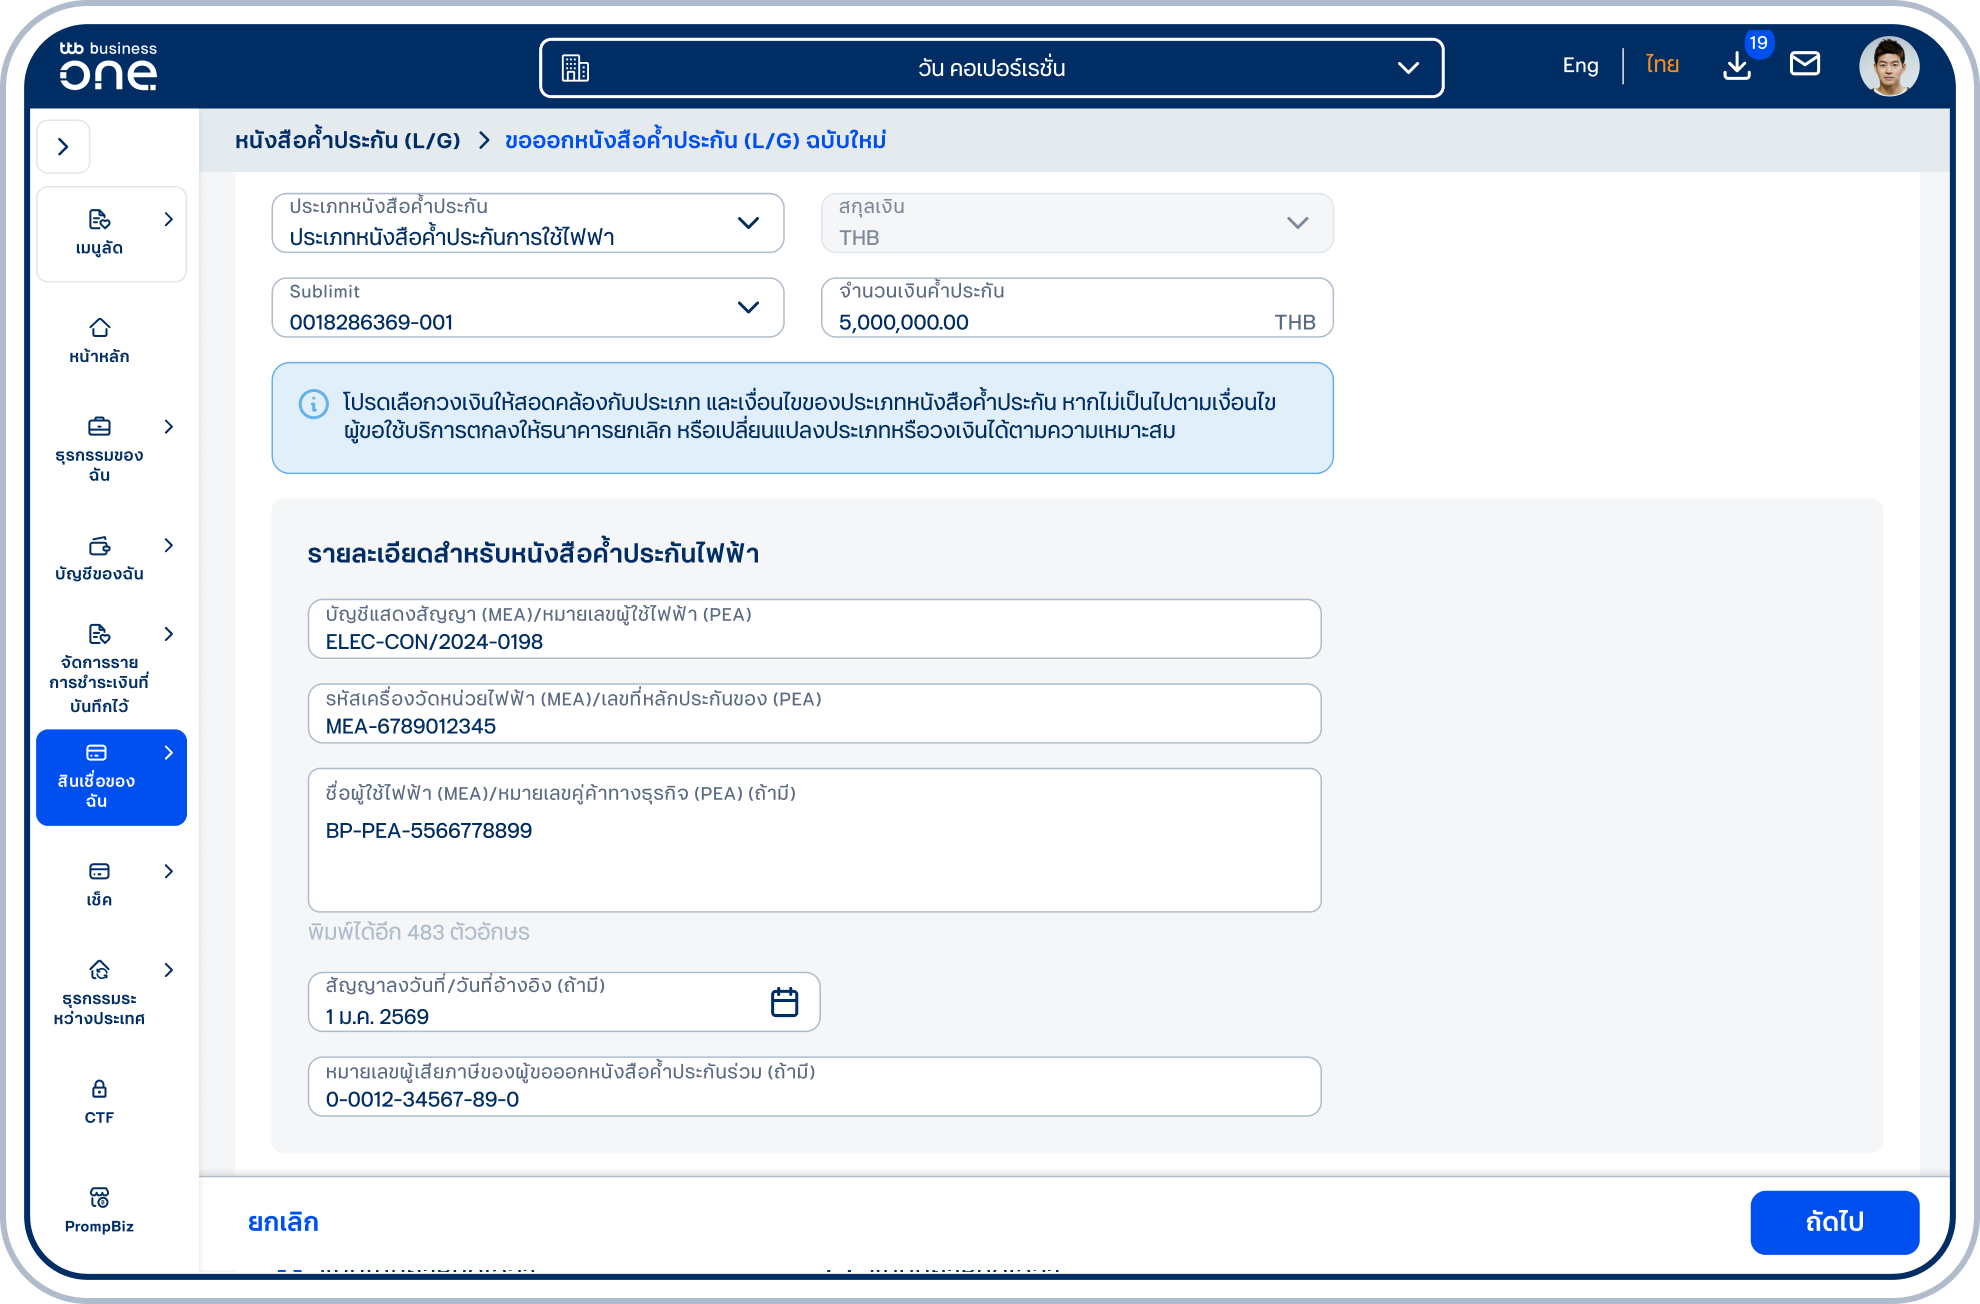Open the company selector วัน คอเปอร์เรชั่น dropdown
Screen dimensions: 1980x1304
(991, 68)
